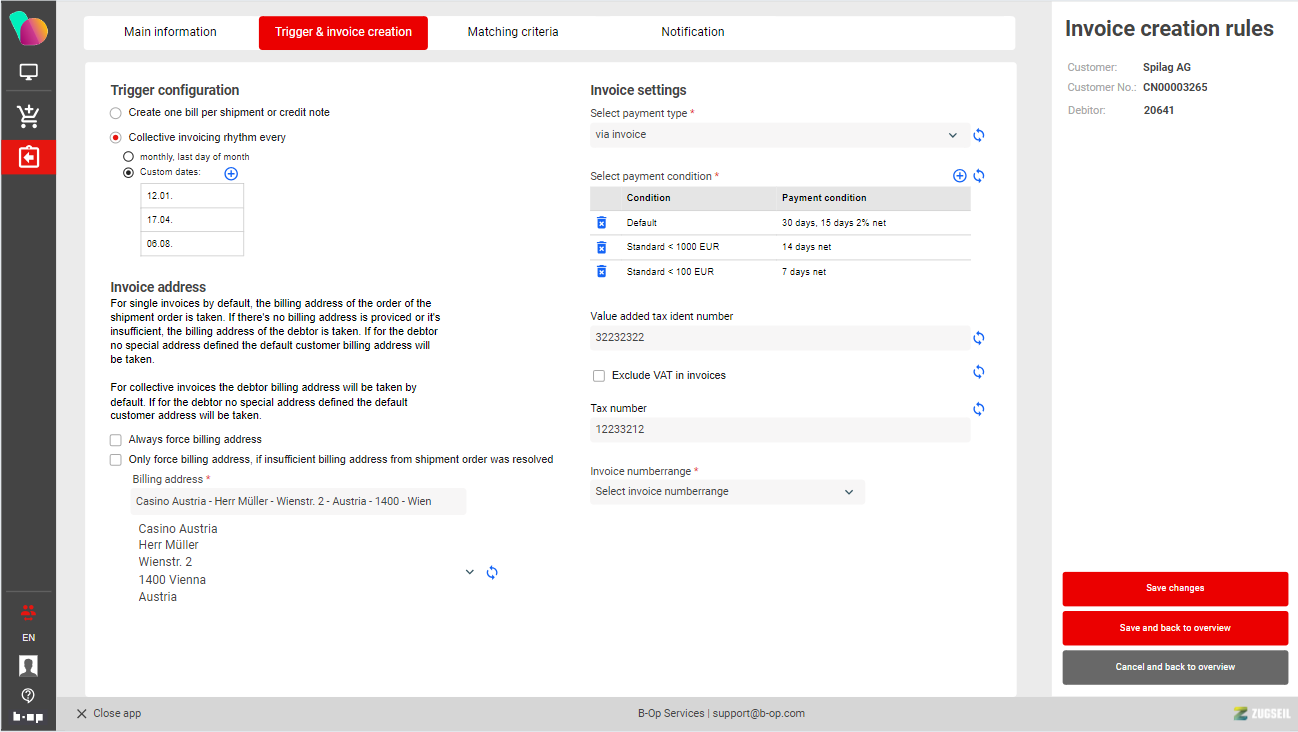Image resolution: width=1298 pixels, height=732 pixels.
Task: Choose monthly, last day of month option
Action: point(128,157)
